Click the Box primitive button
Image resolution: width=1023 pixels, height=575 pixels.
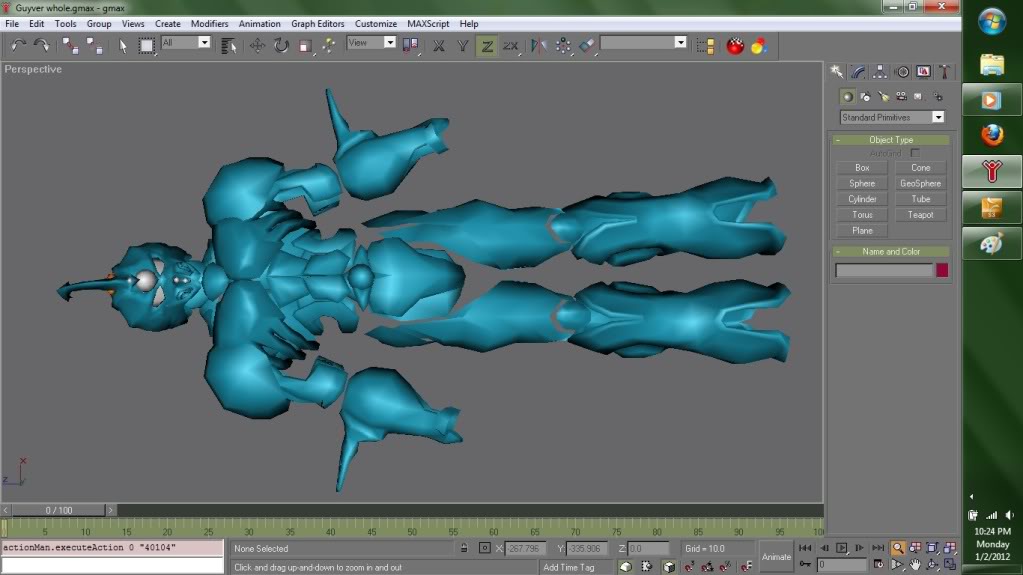862,168
